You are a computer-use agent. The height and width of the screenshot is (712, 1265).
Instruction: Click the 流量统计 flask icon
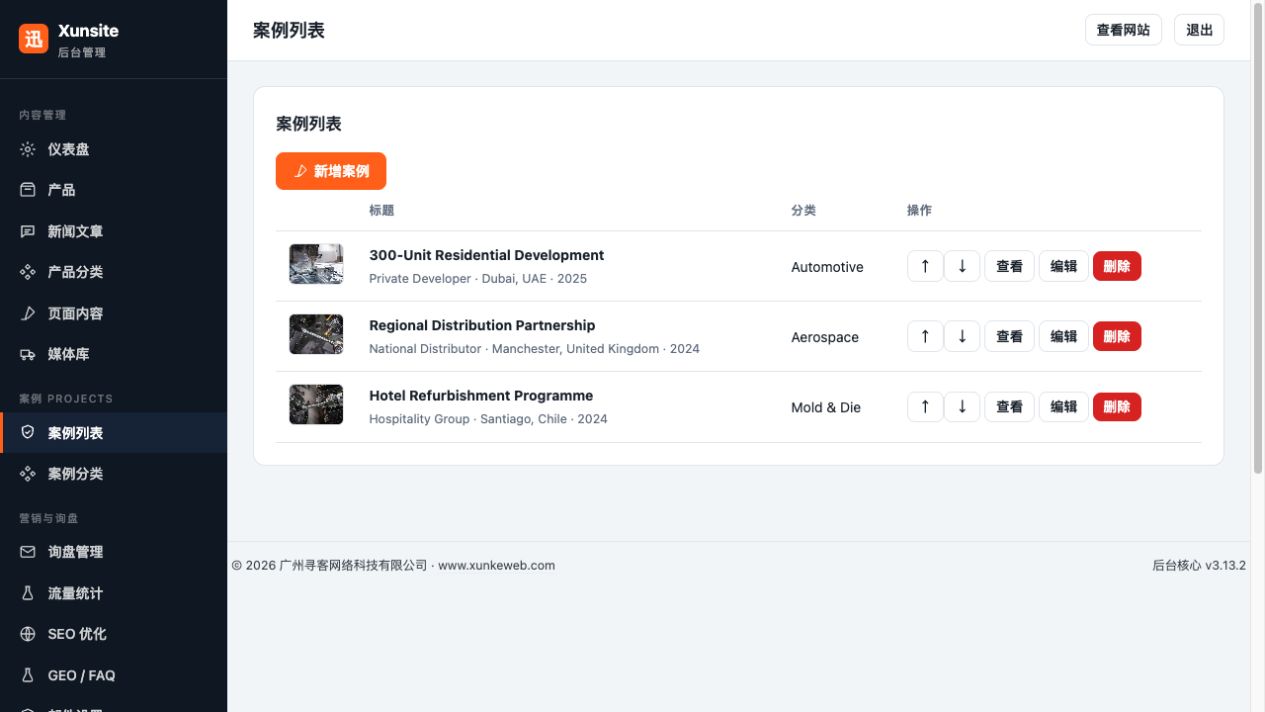click(28, 593)
